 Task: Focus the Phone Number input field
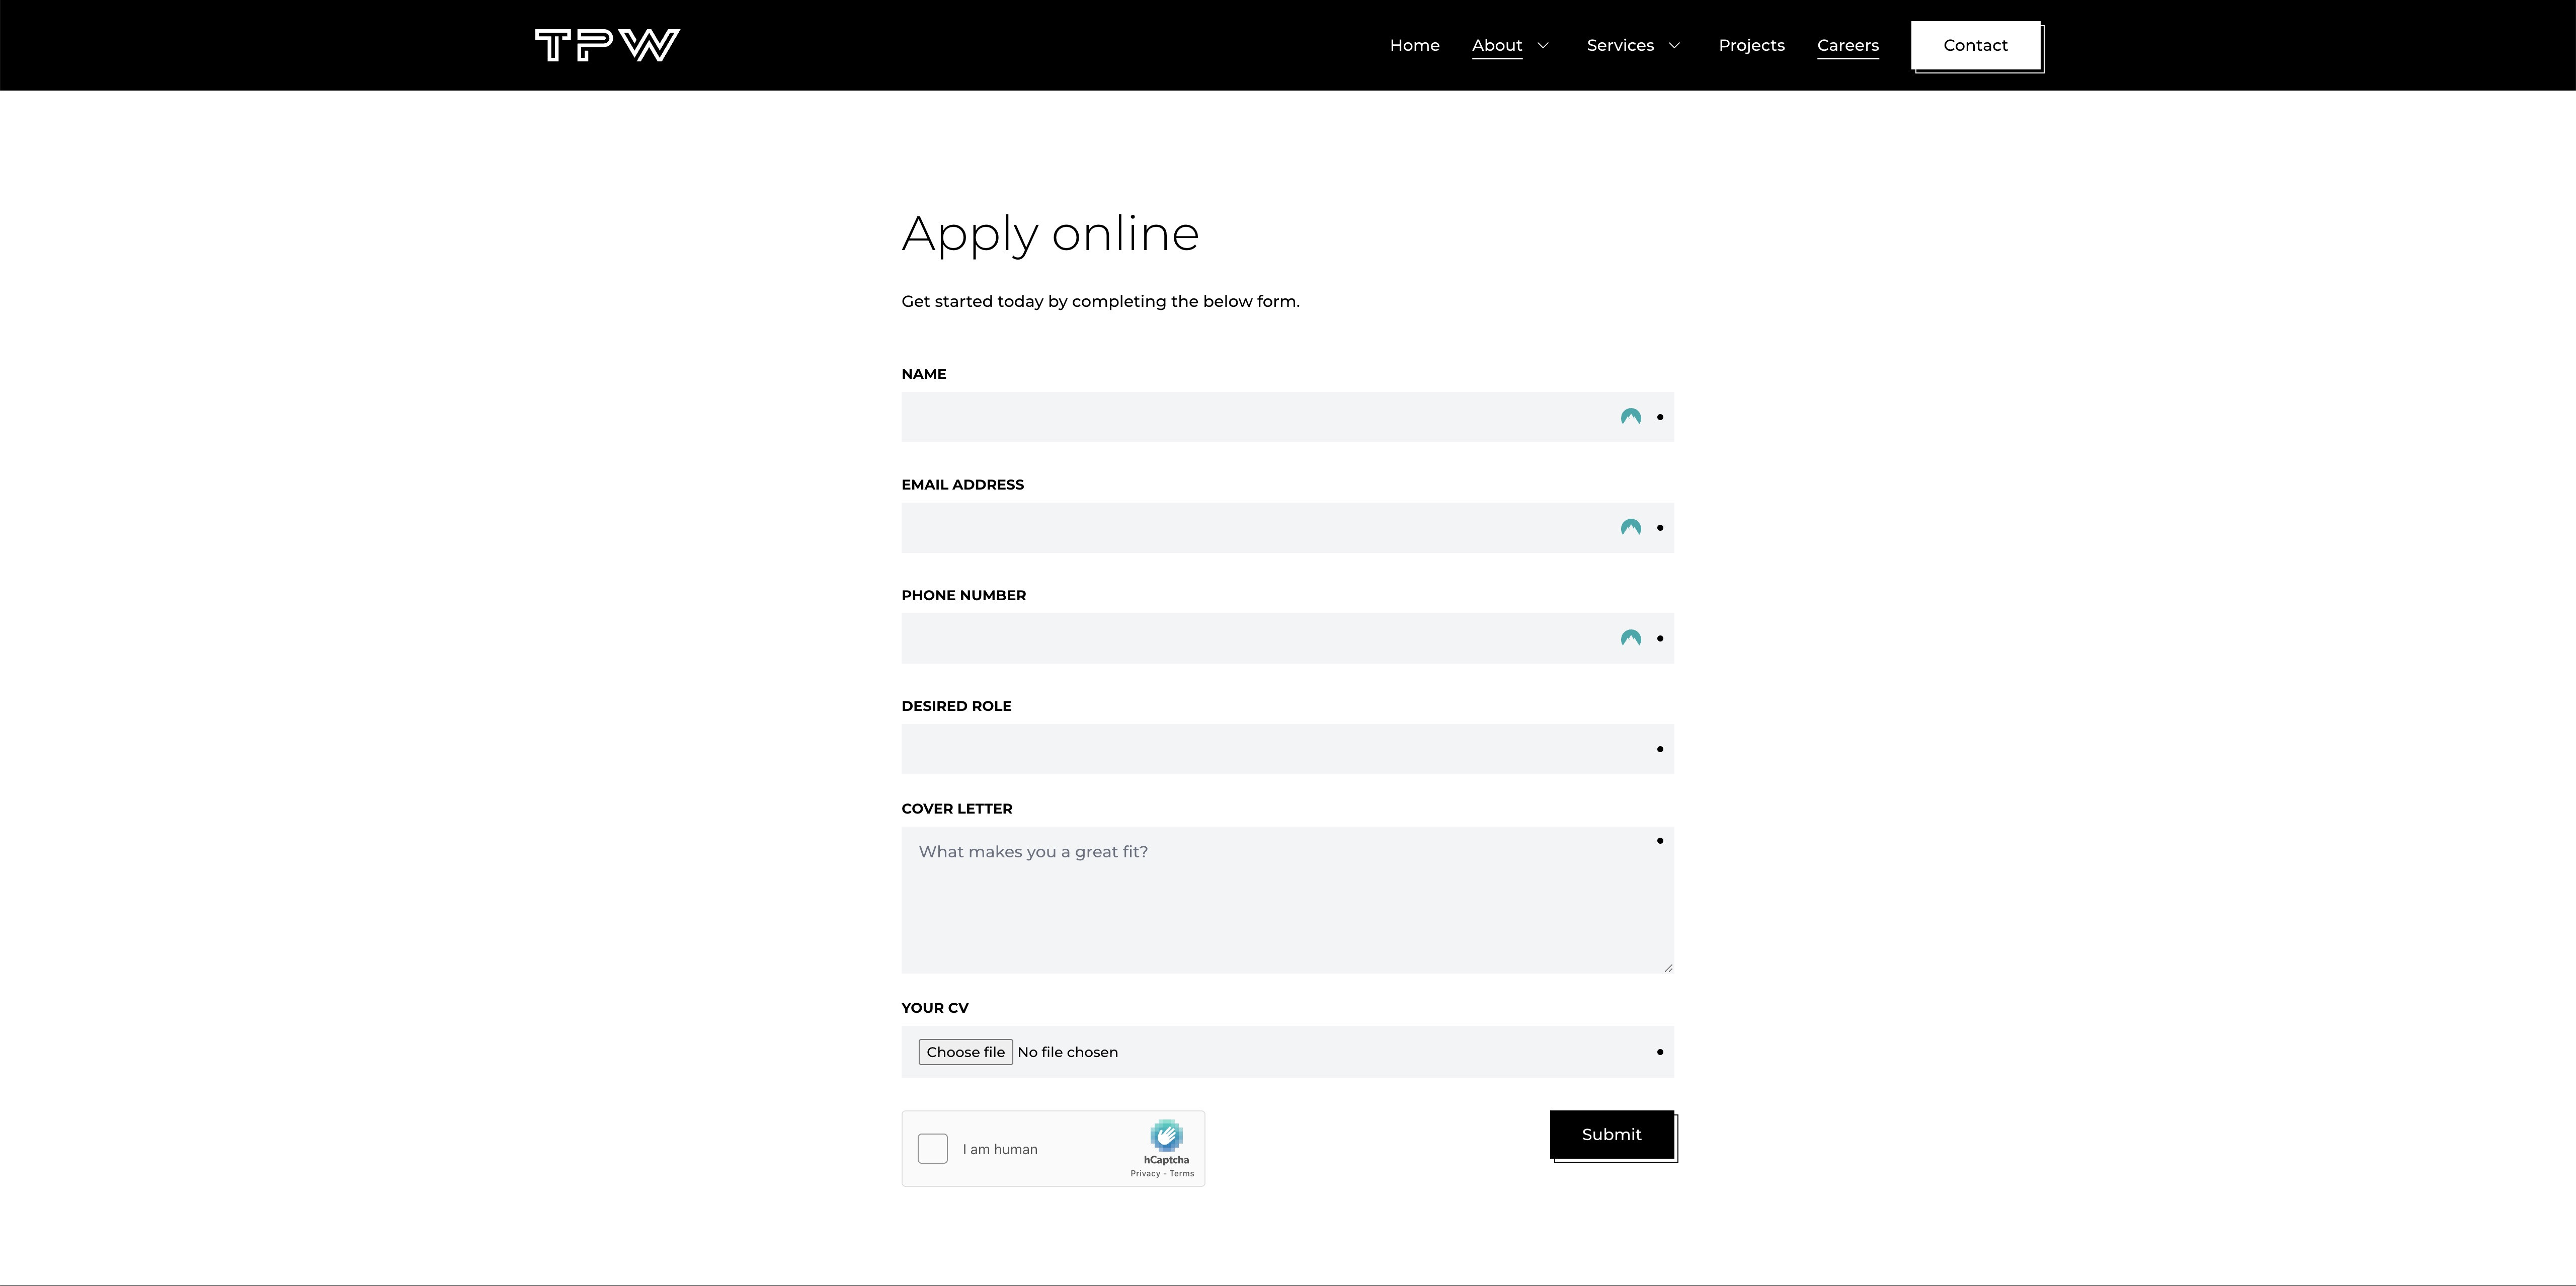coord(1288,638)
